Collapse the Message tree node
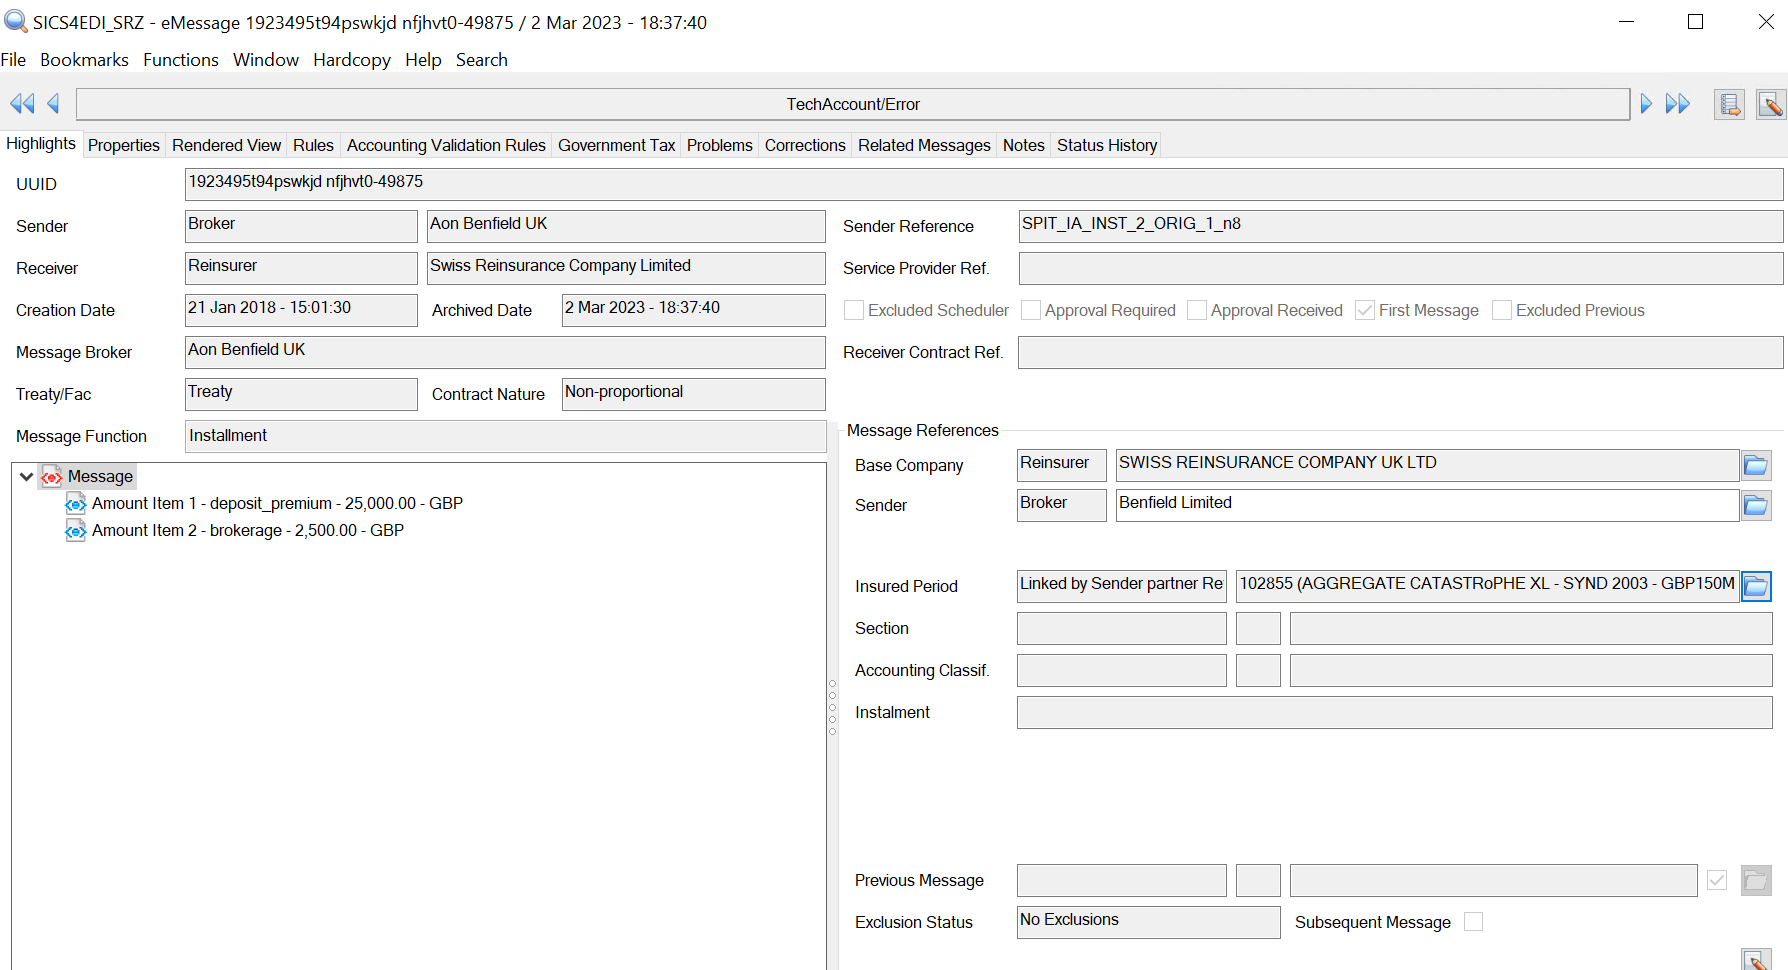1788x970 pixels. click(27, 477)
